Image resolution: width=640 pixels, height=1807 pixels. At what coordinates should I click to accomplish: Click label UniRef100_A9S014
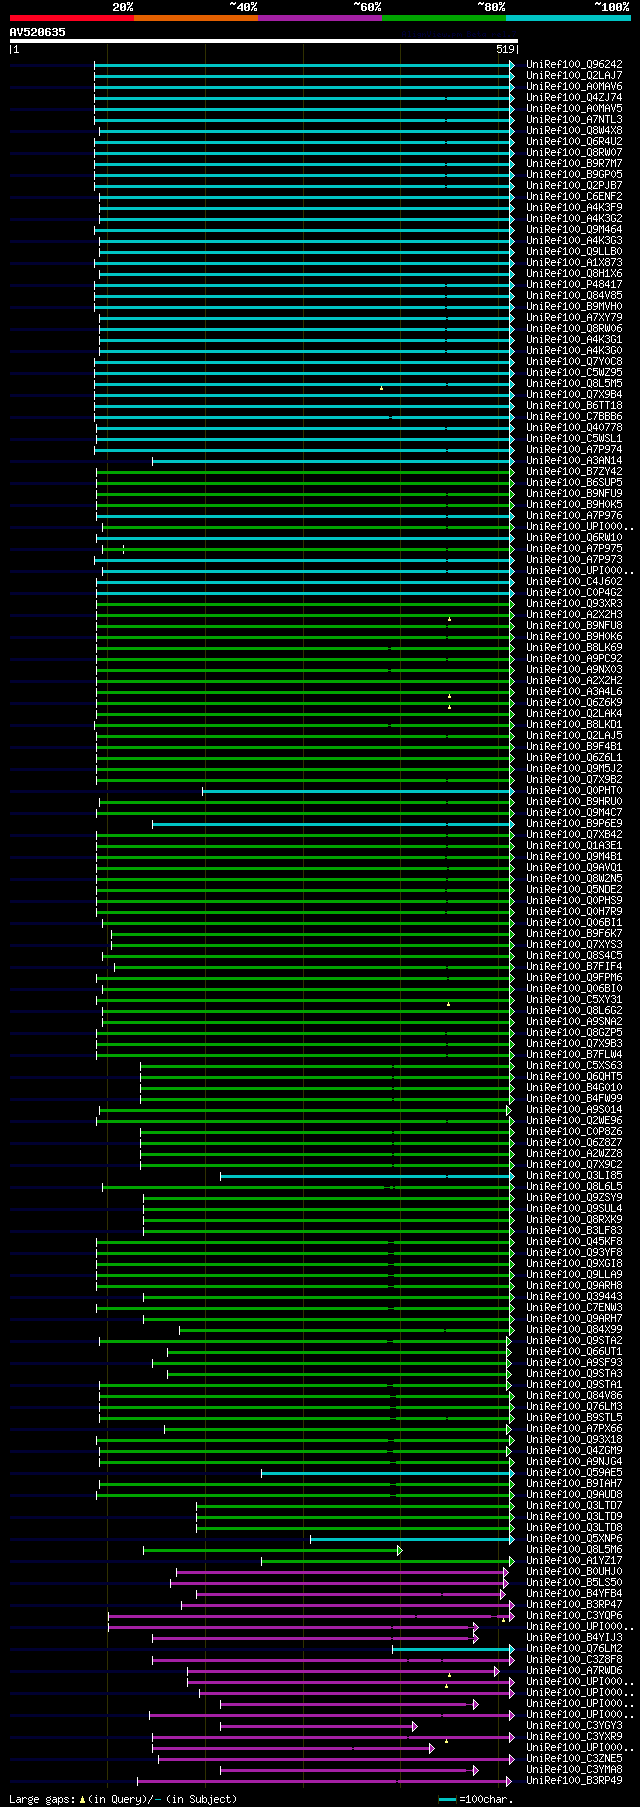(574, 1110)
